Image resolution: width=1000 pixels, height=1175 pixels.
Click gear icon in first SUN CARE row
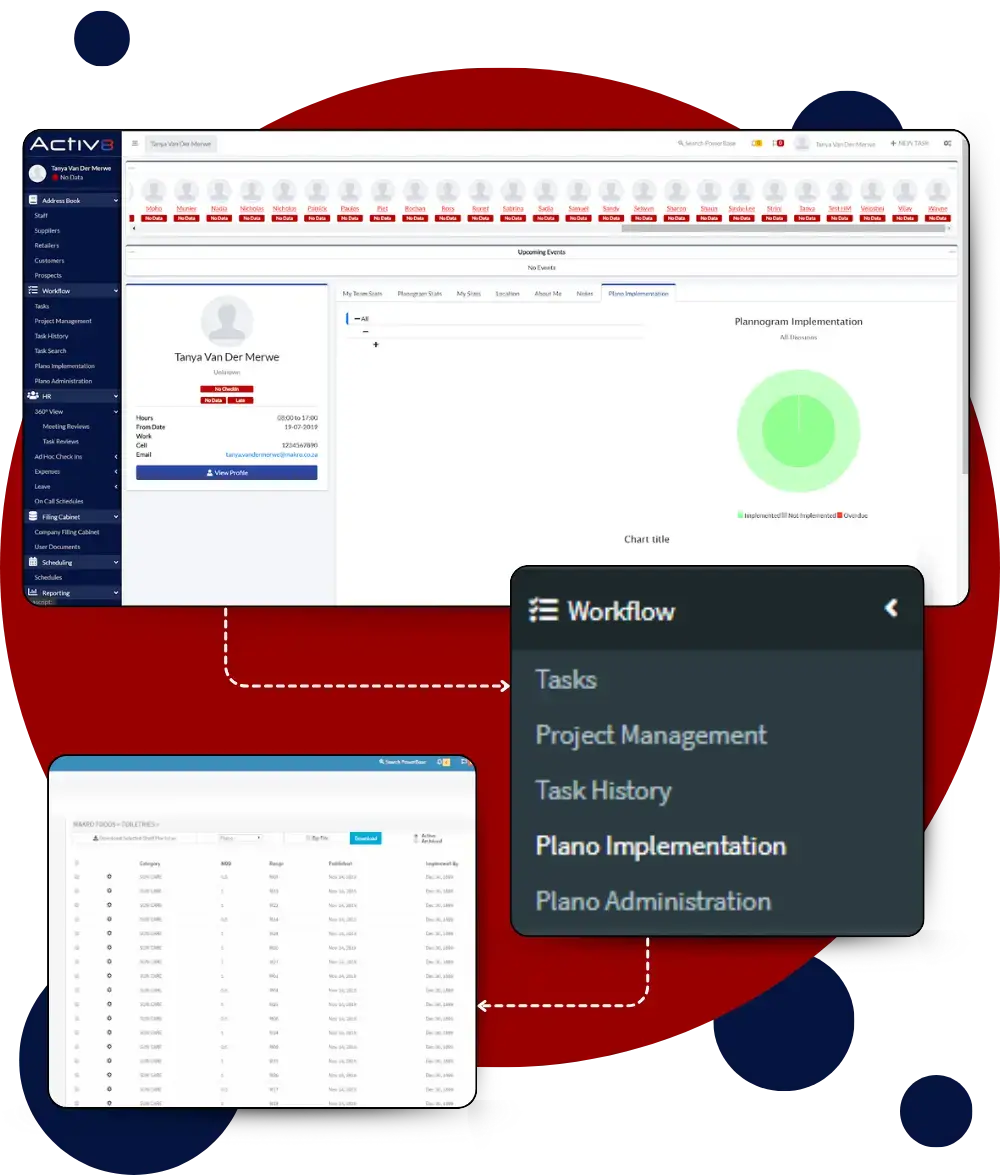coord(109,877)
